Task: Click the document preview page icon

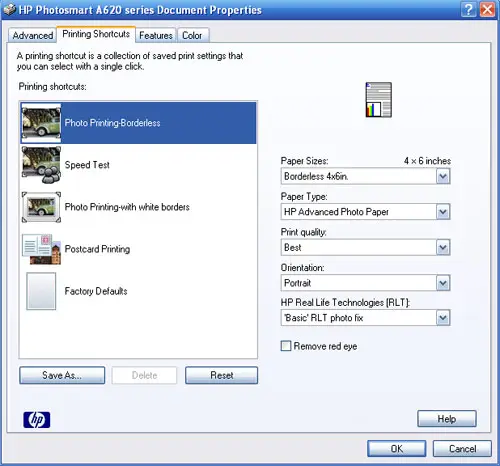Action: tap(379, 100)
